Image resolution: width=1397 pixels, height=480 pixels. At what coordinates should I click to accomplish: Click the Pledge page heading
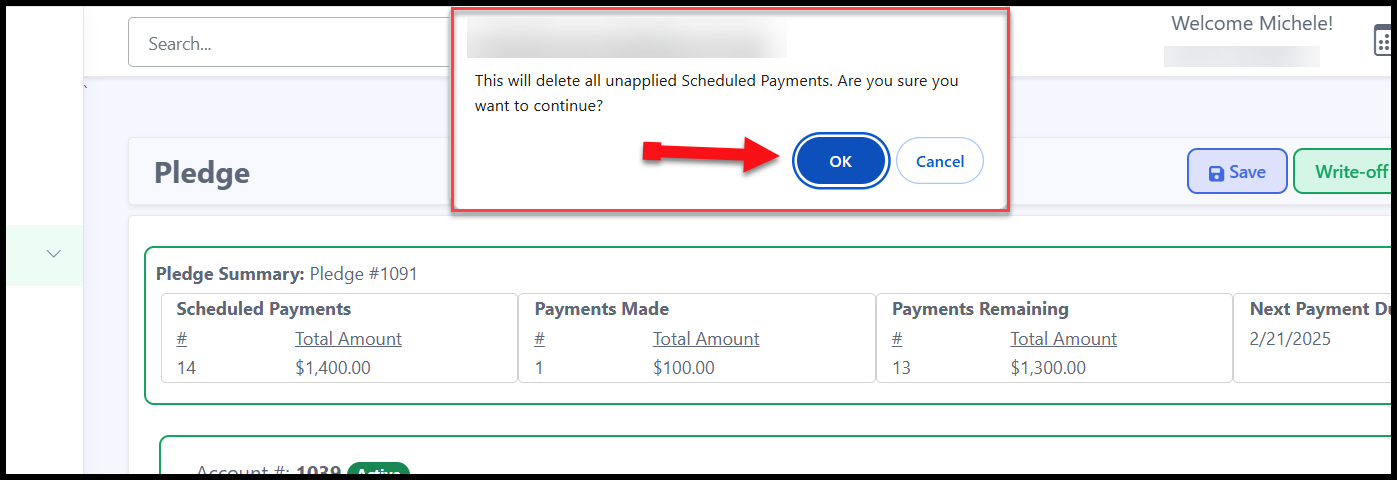pos(202,173)
